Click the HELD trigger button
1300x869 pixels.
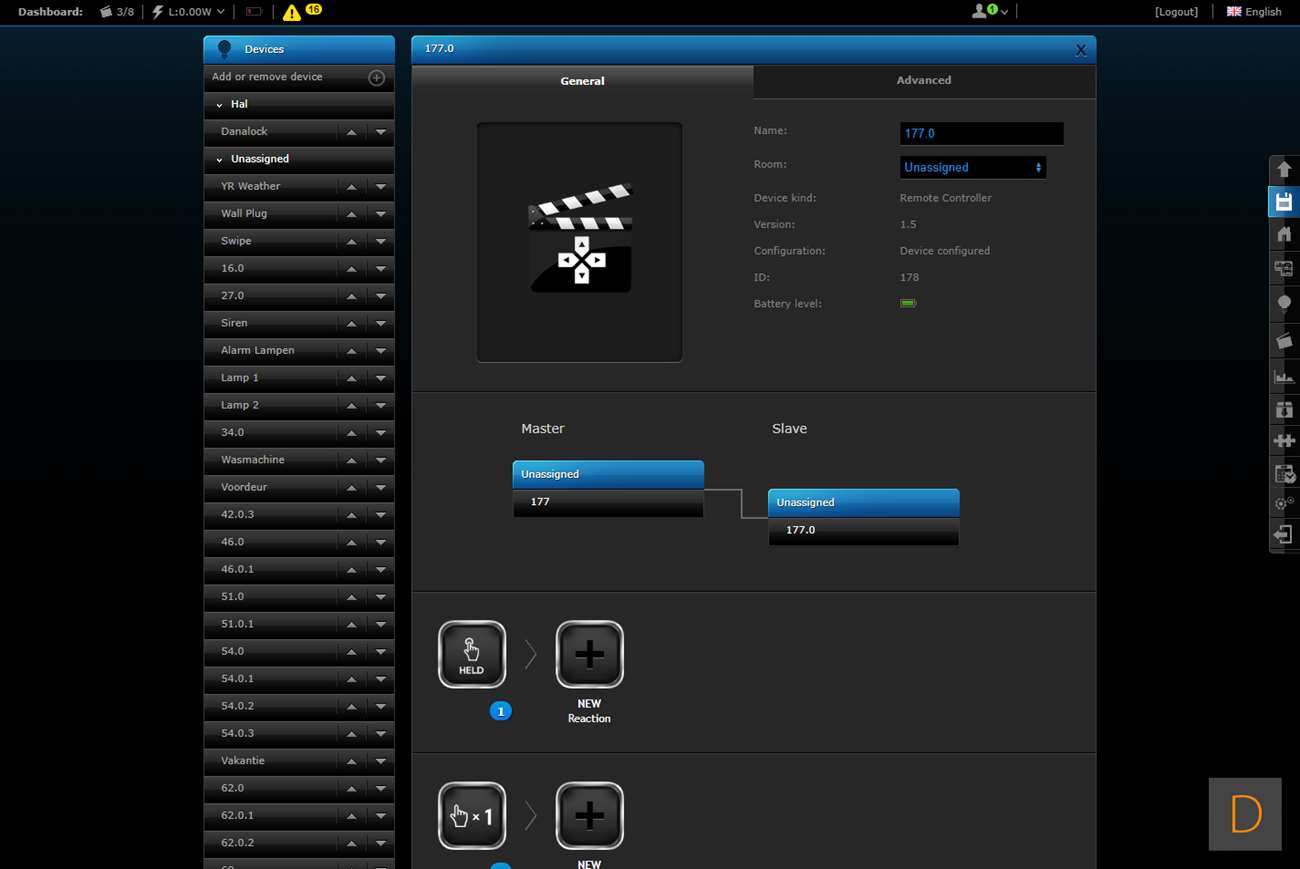pyautogui.click(x=472, y=655)
